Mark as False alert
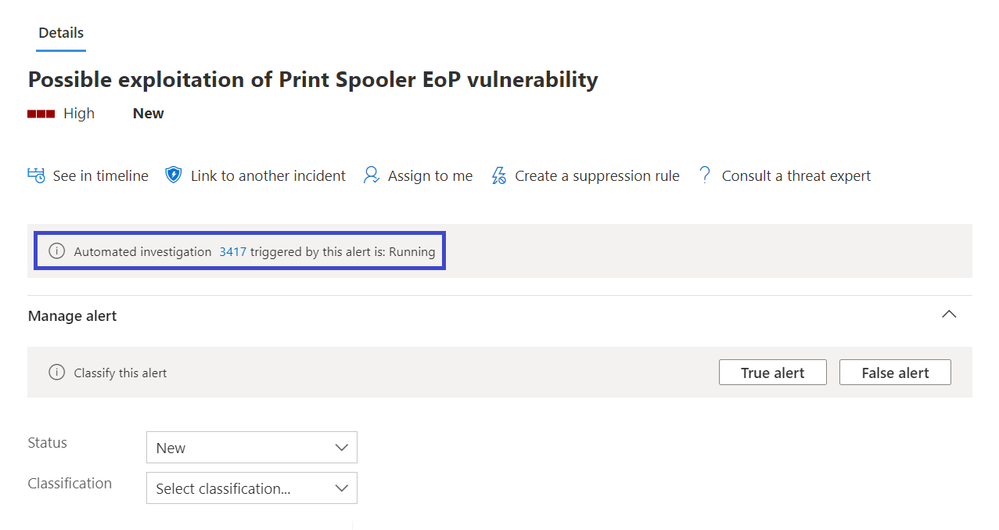Image resolution: width=999 pixels, height=530 pixels. pos(895,373)
